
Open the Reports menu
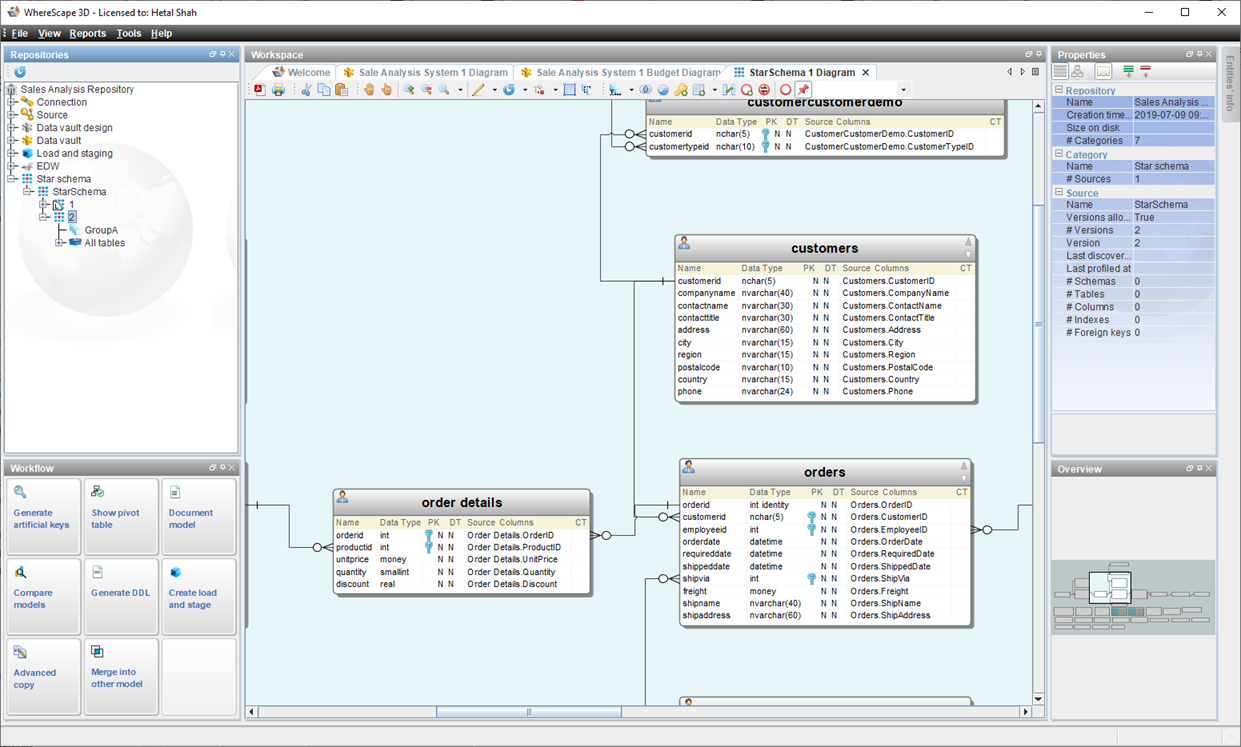(87, 33)
